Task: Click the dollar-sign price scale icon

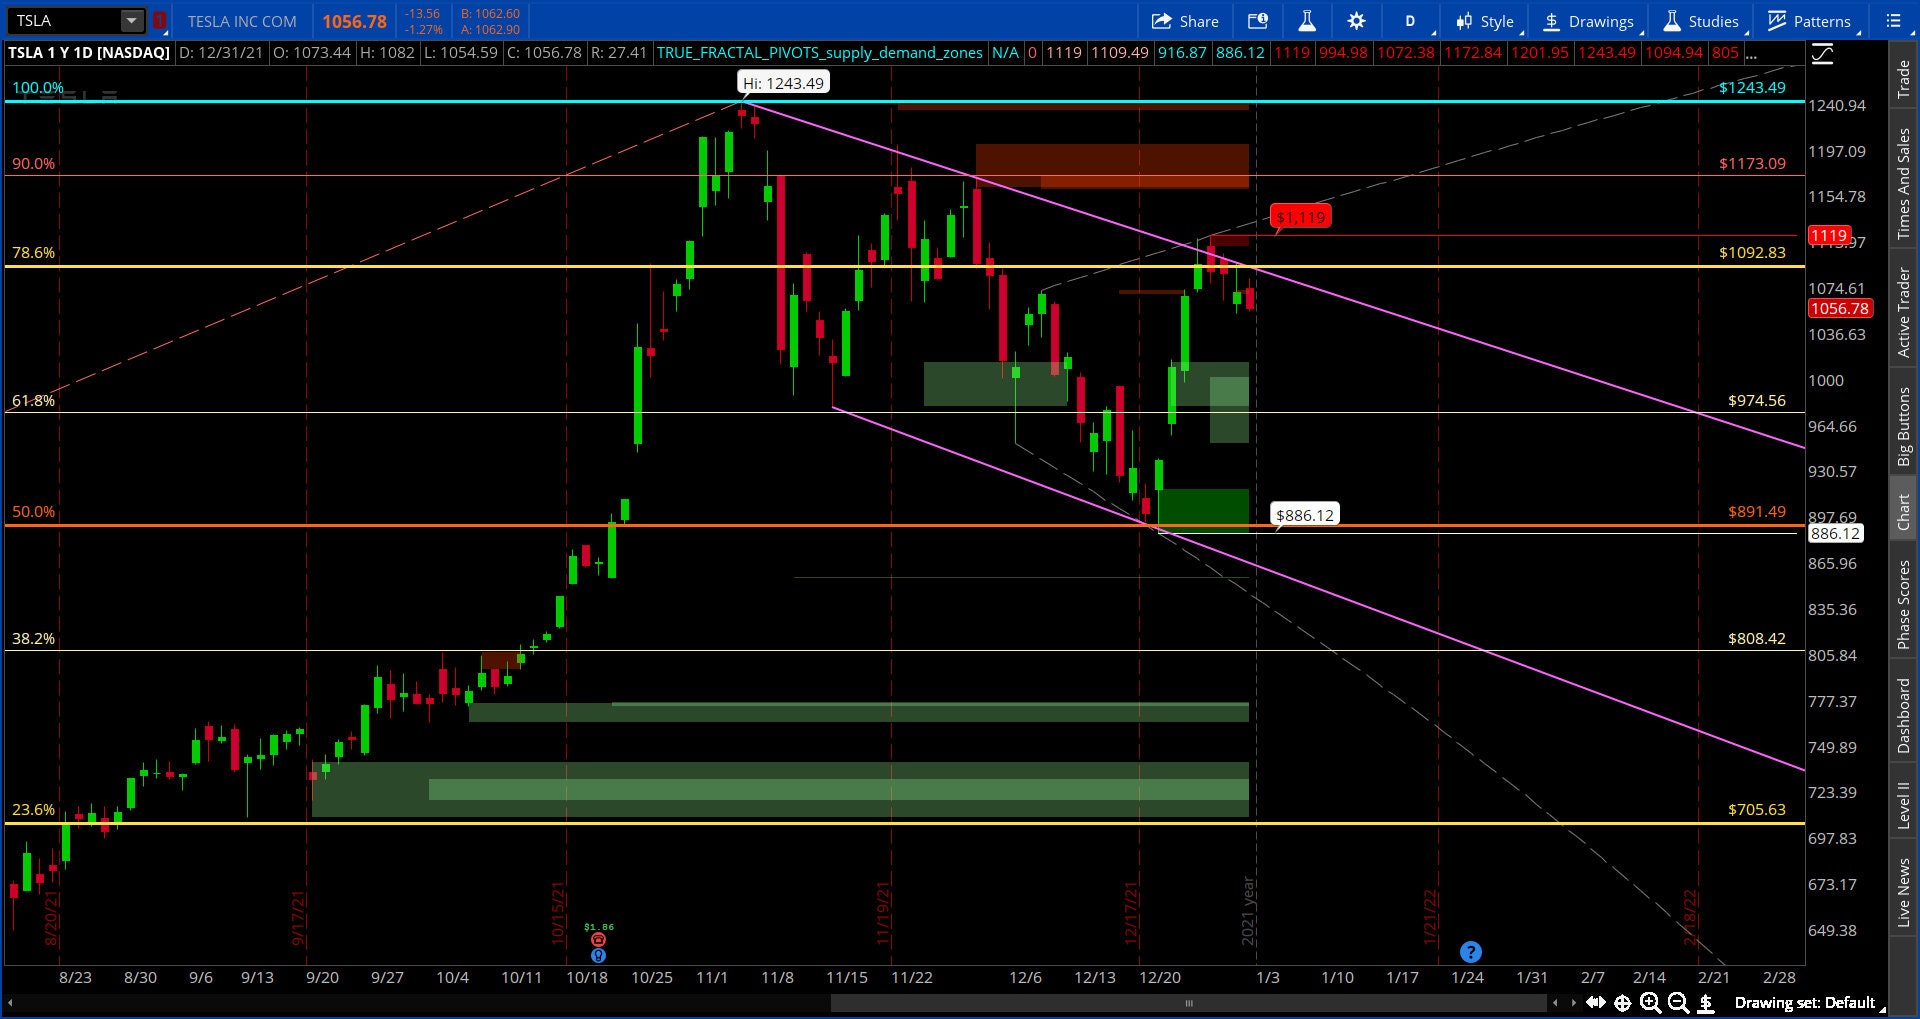Action: [1706, 1002]
